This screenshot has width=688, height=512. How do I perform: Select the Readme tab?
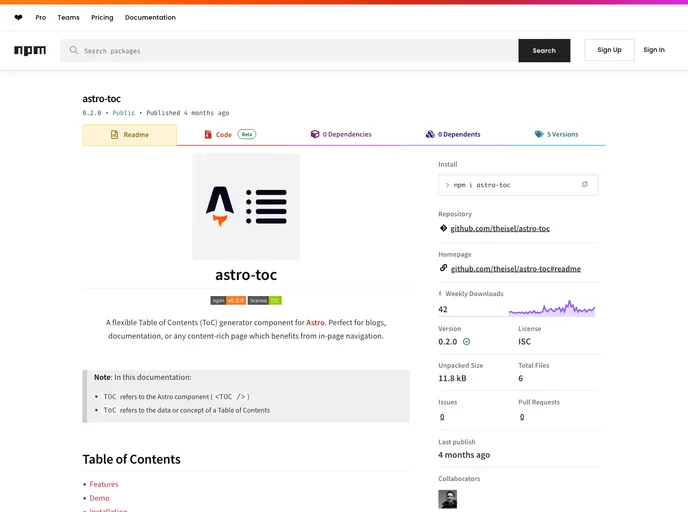click(x=129, y=135)
